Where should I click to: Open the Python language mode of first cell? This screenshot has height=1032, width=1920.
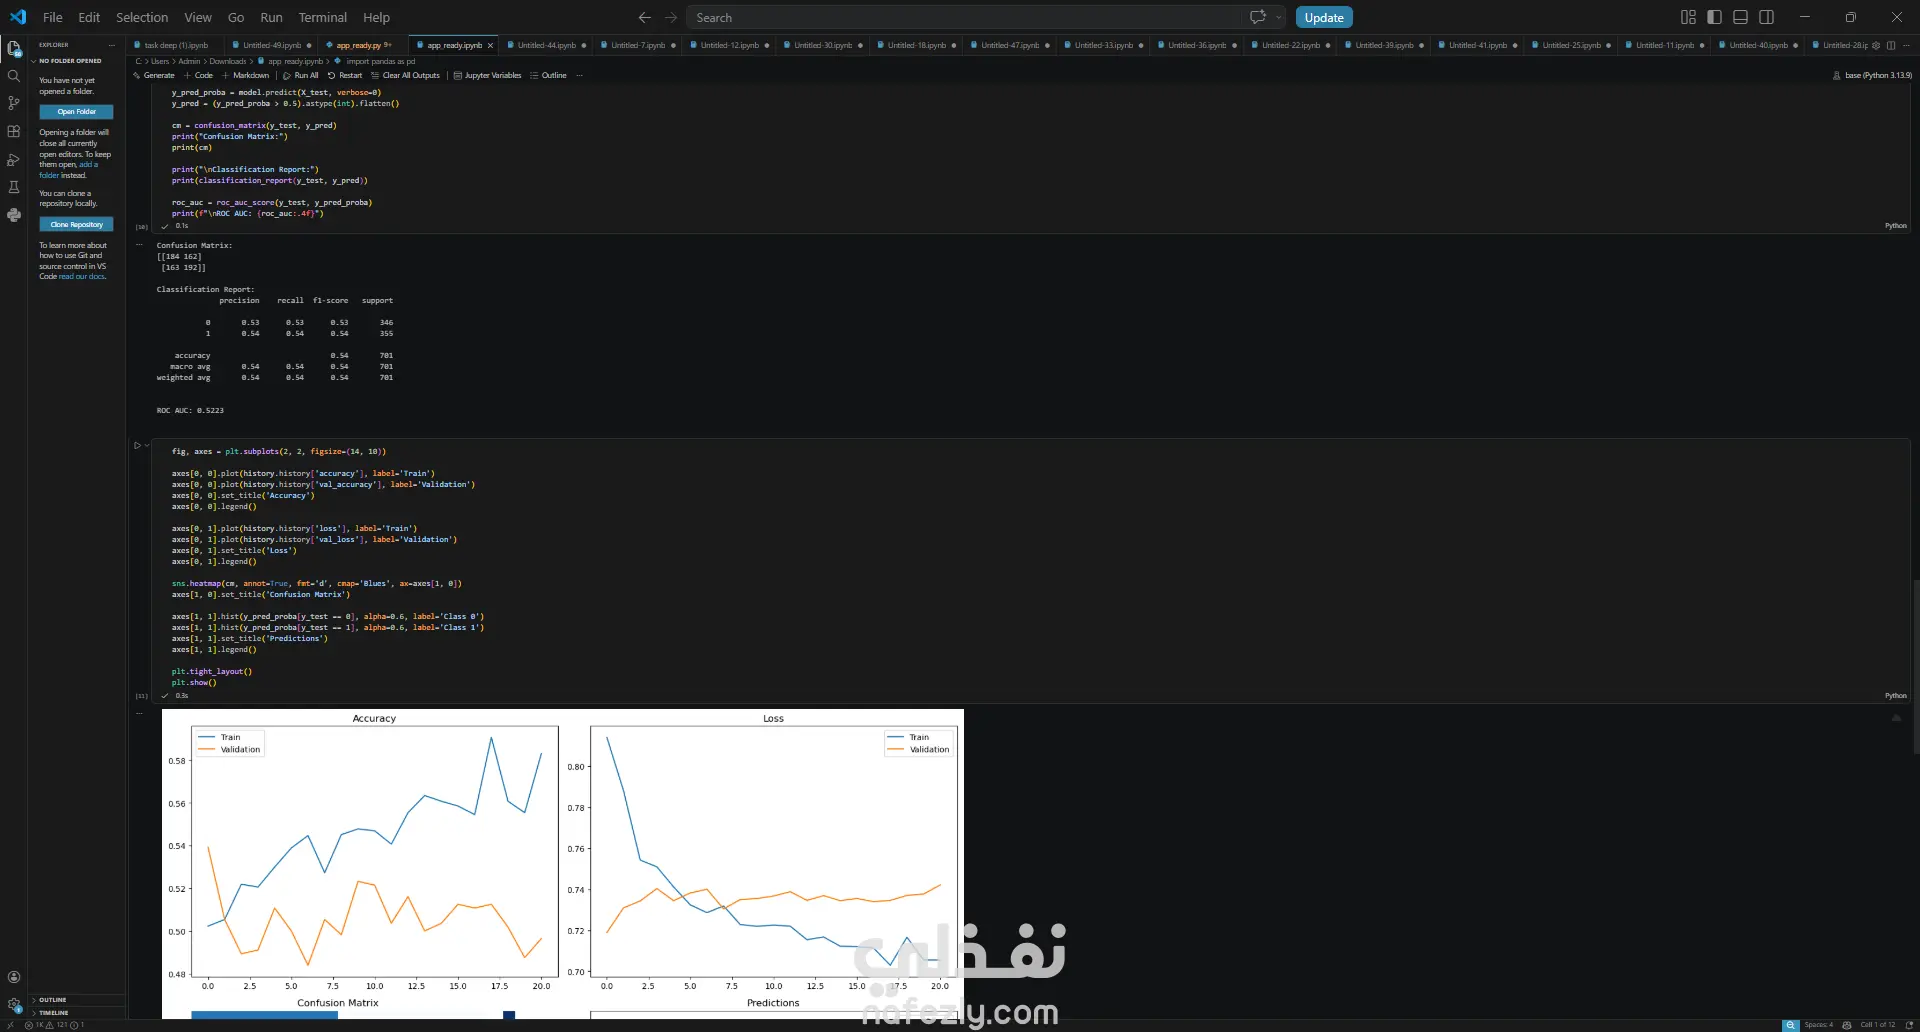tap(1896, 226)
